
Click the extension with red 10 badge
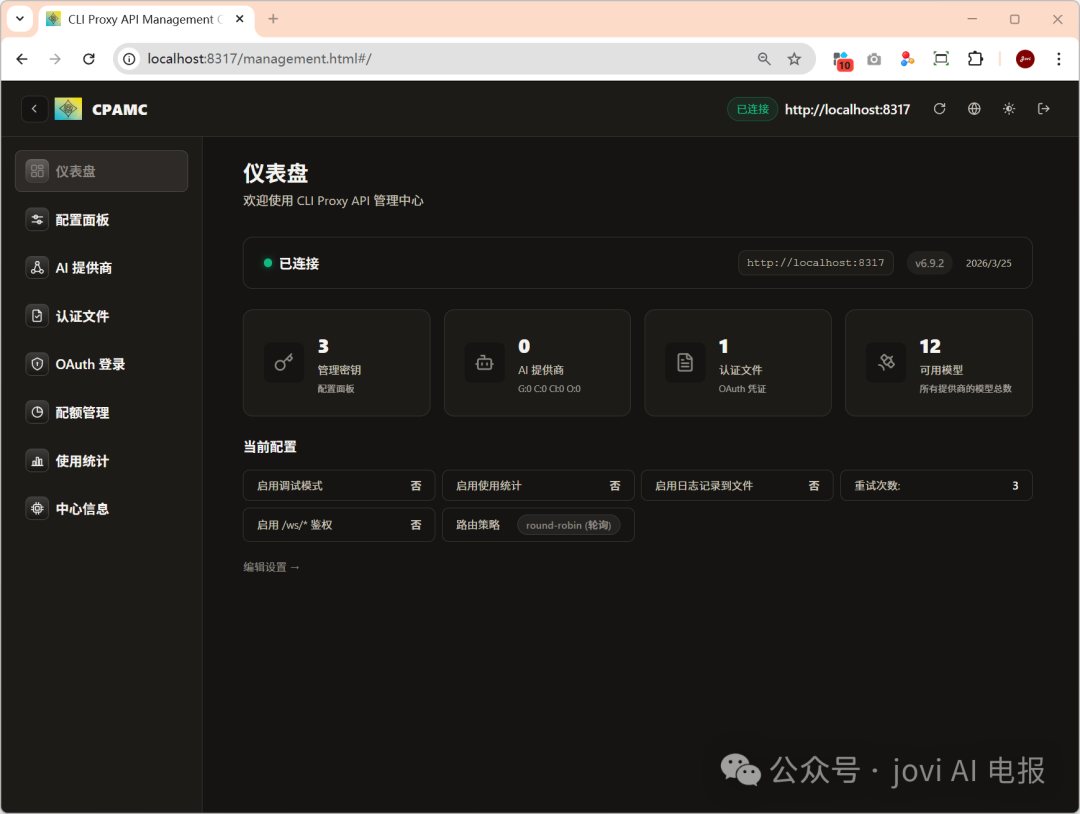842,60
